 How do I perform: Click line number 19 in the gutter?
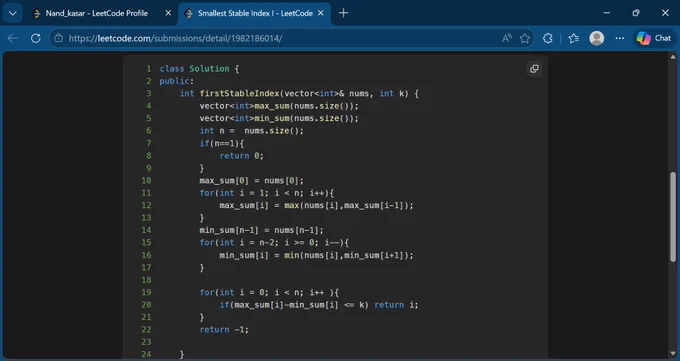(146, 292)
